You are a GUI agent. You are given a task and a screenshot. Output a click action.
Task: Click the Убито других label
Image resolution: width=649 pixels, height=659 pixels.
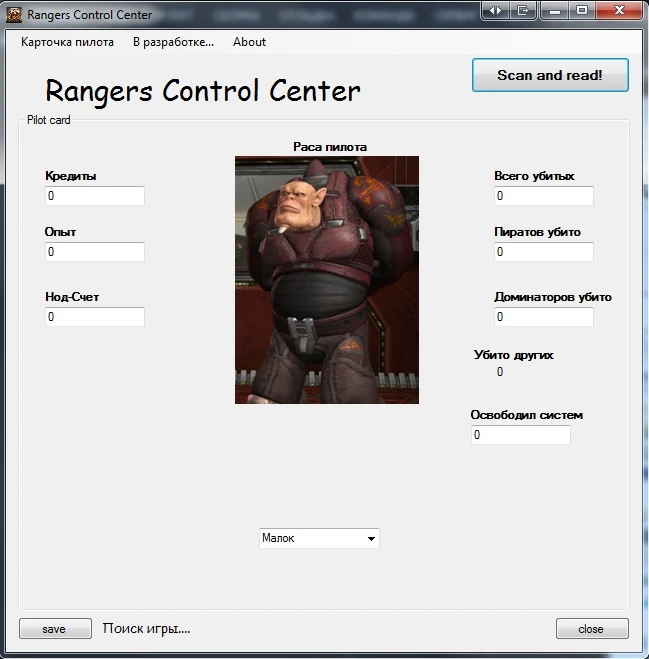click(x=513, y=355)
